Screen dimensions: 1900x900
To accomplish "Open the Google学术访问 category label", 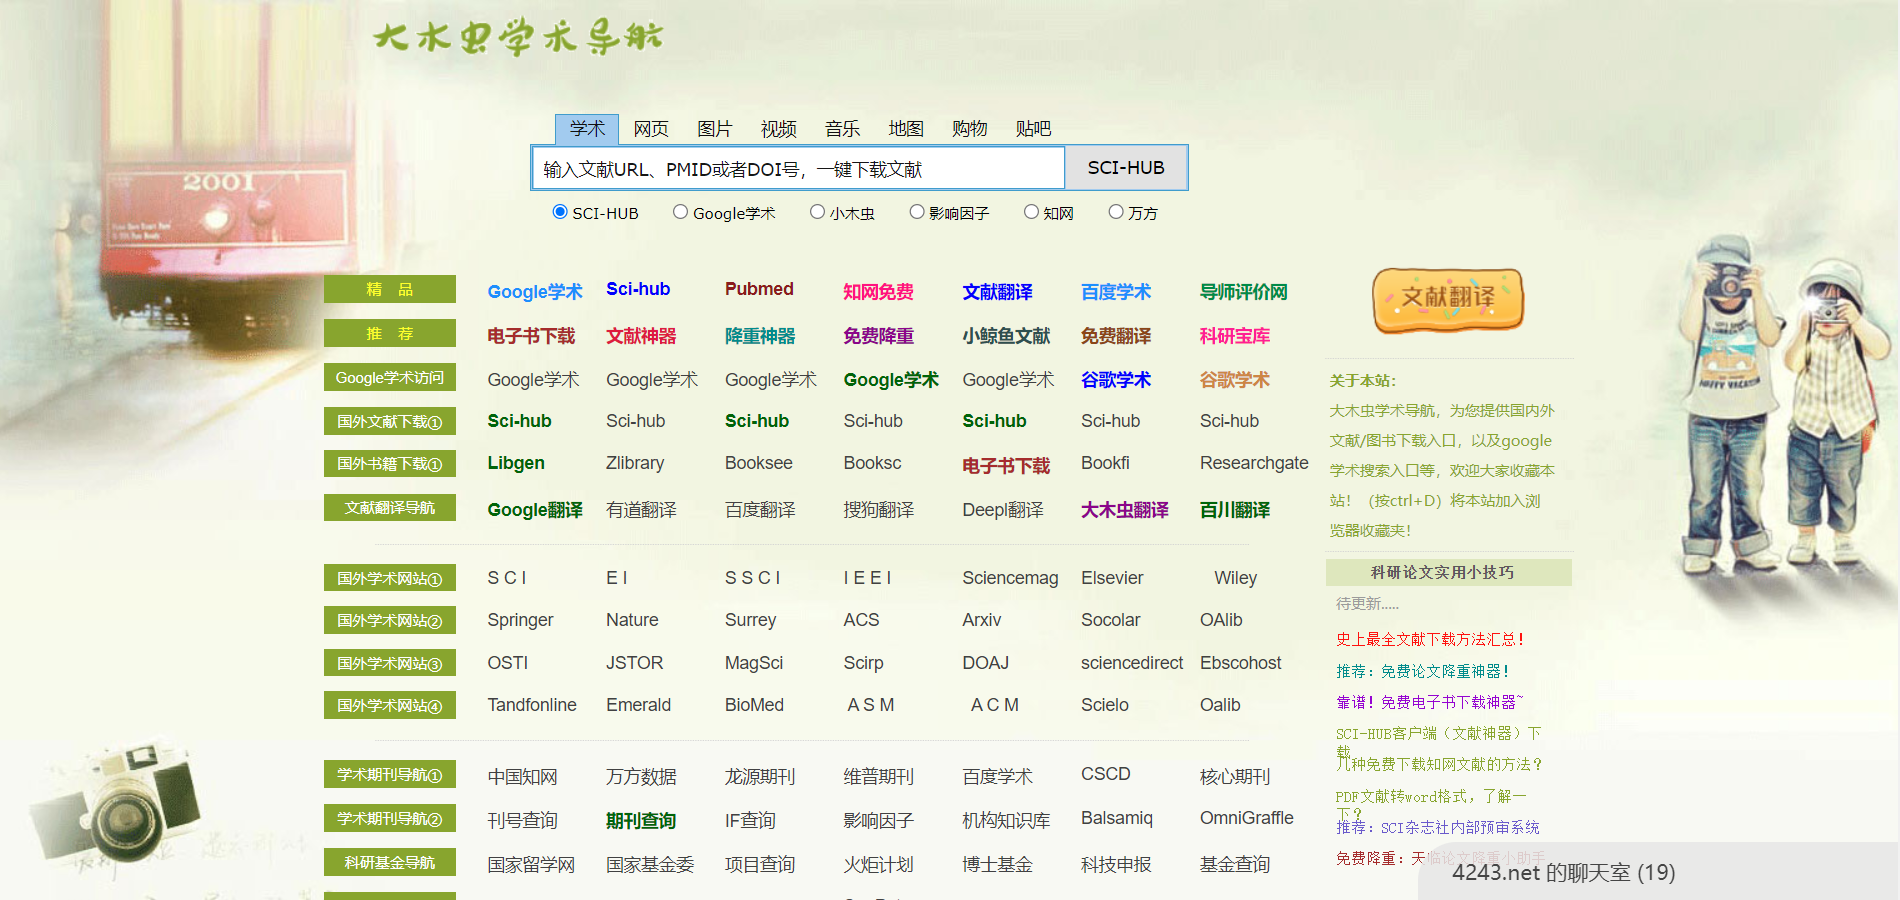I will [390, 377].
